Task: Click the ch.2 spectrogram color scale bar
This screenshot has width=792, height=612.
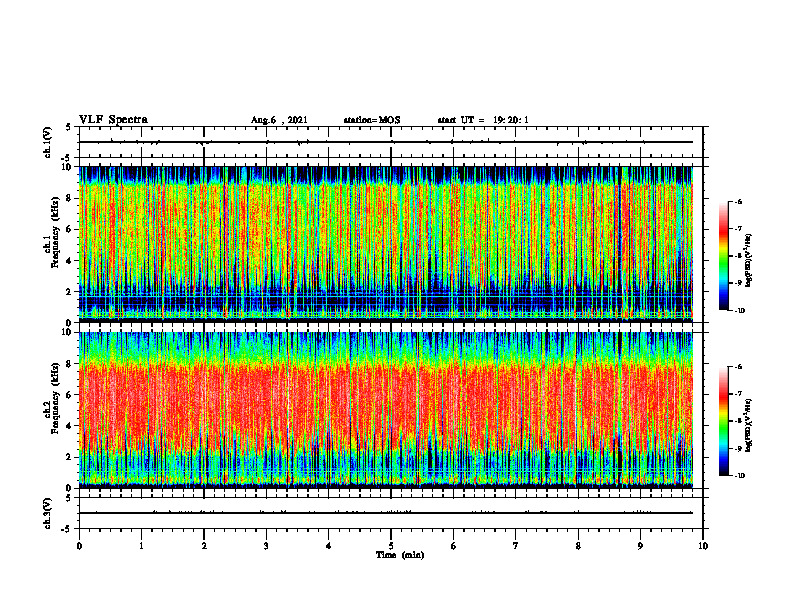Action: click(723, 421)
